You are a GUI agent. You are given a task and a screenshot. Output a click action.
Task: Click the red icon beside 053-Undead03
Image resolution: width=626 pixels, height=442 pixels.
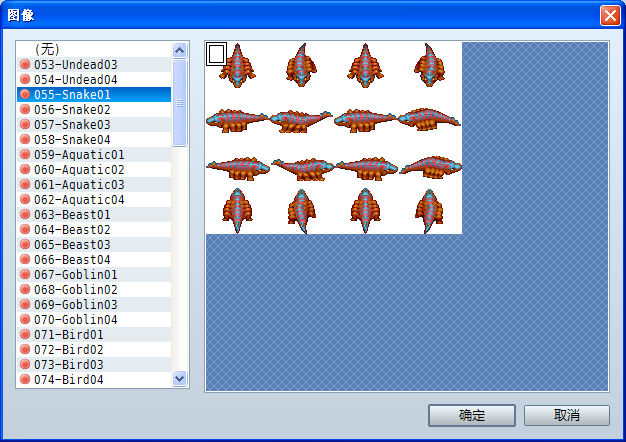25,64
